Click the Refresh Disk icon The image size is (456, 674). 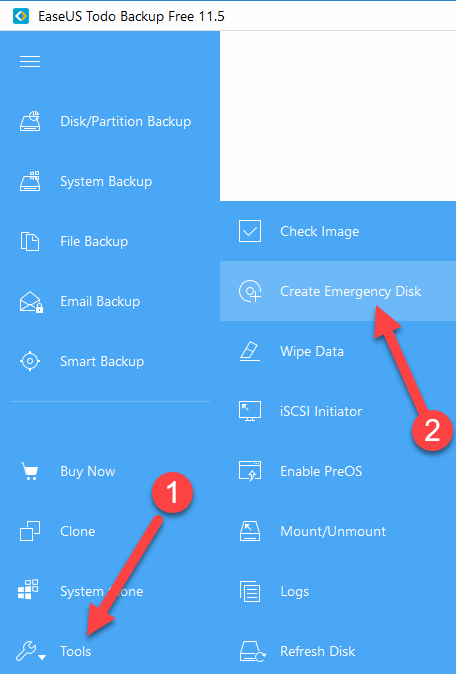coord(252,651)
